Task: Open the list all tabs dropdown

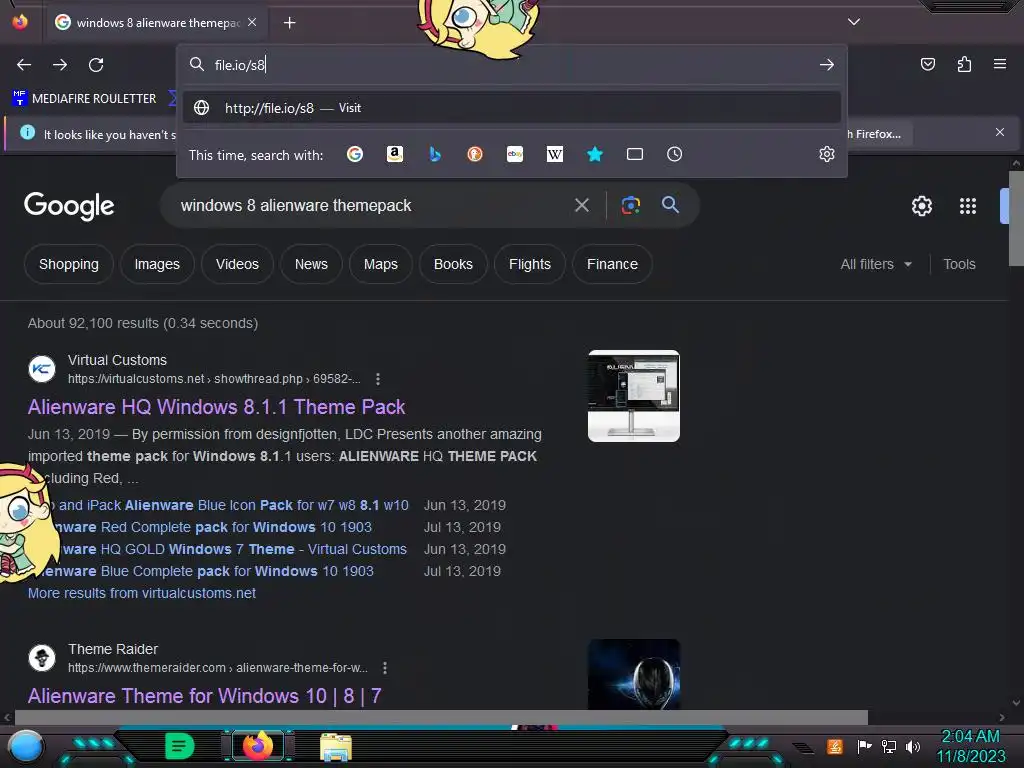Action: click(854, 22)
